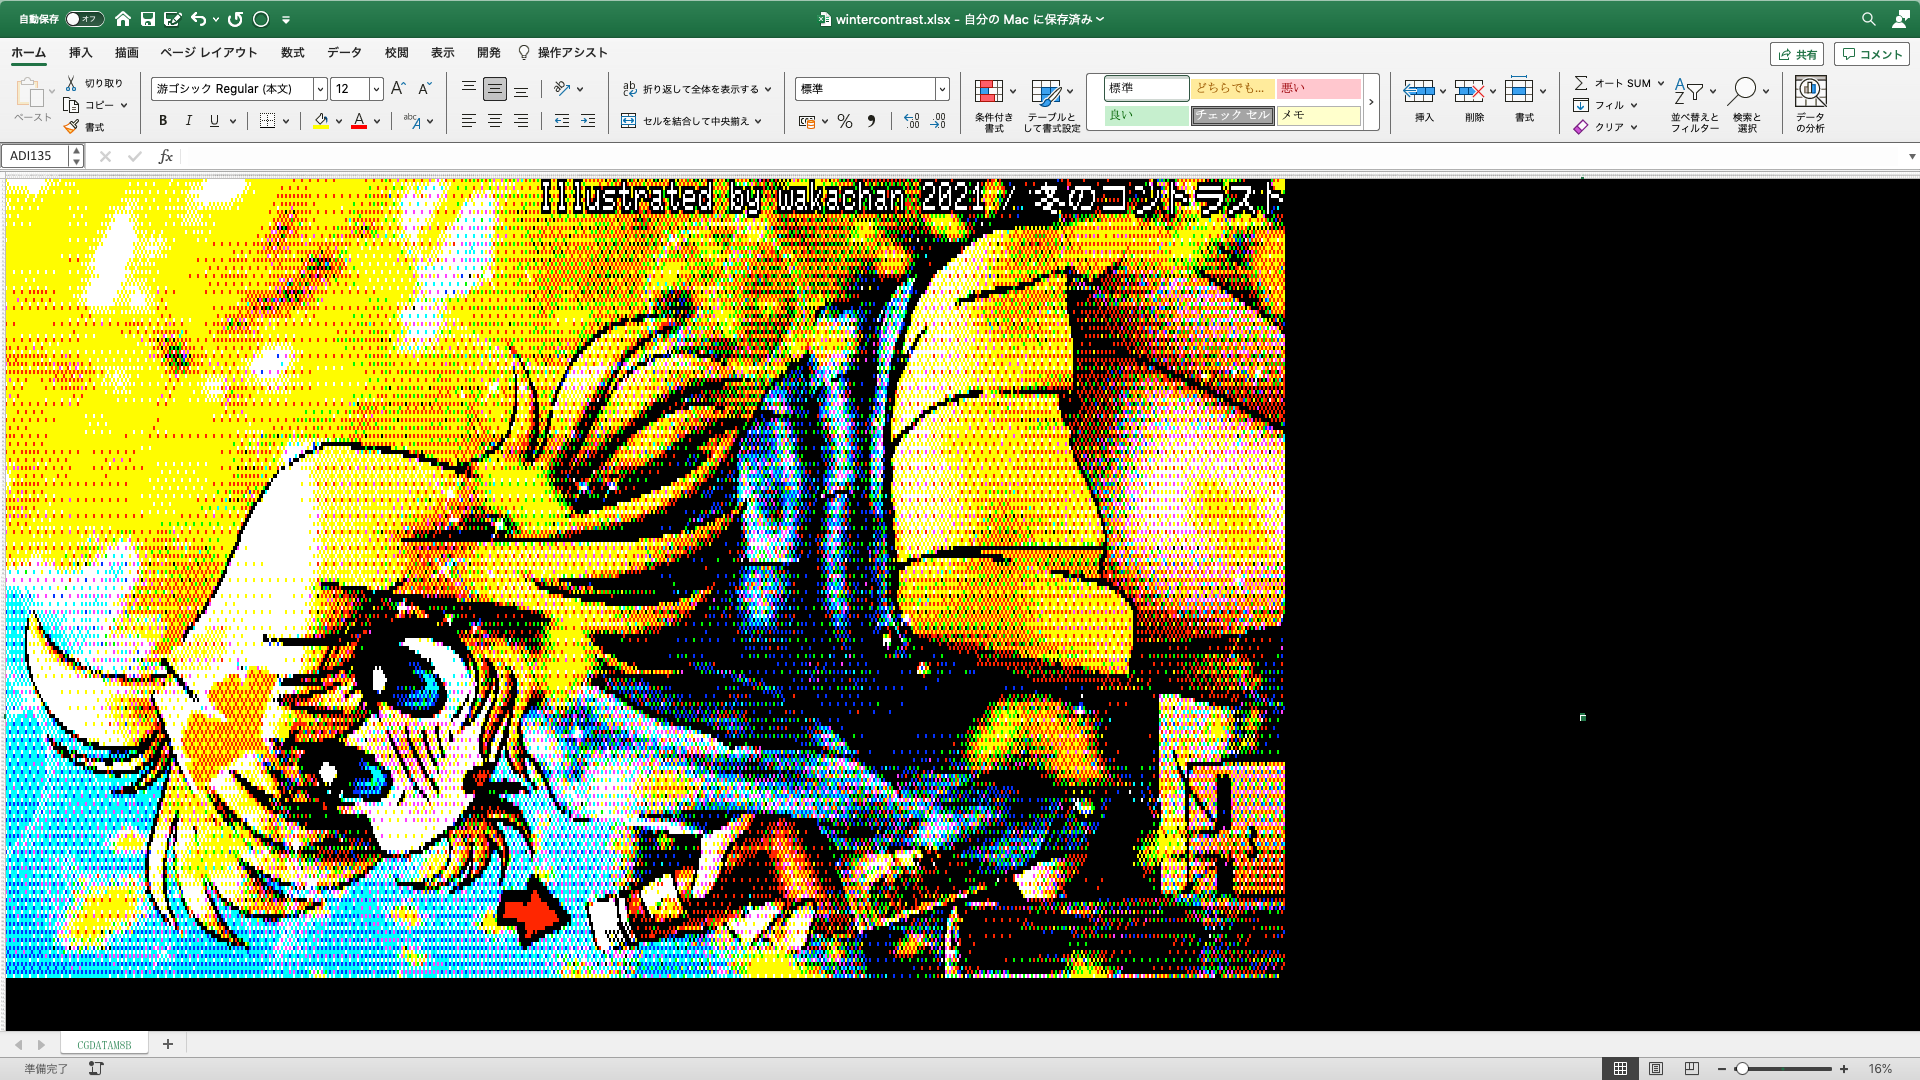Open the Page Layout ribbon tab
Image resolution: width=1920 pixels, height=1080 pixels.
(x=209, y=53)
